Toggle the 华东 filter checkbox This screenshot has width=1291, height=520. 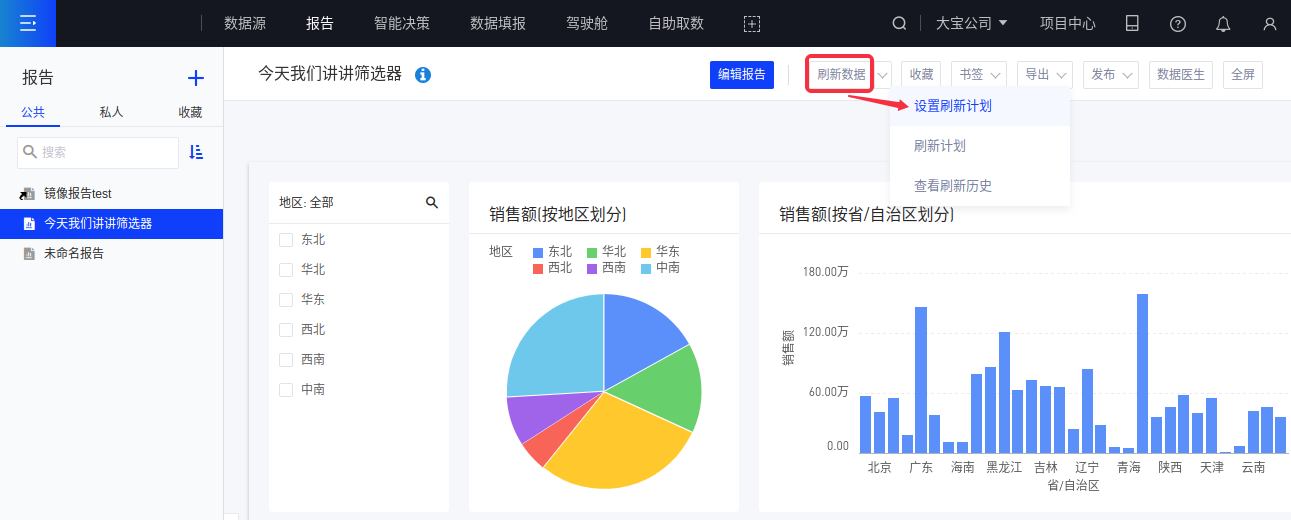click(x=286, y=300)
